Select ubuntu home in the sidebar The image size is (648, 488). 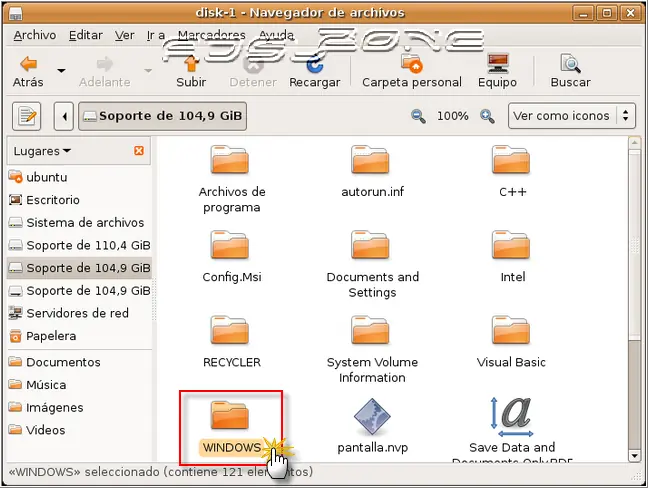79,177
